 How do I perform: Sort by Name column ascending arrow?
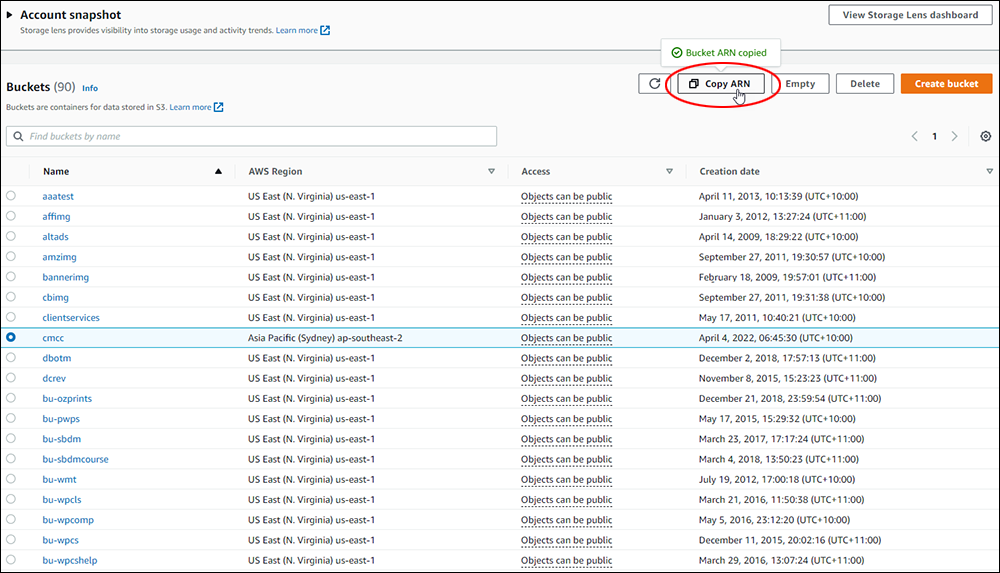coord(218,171)
